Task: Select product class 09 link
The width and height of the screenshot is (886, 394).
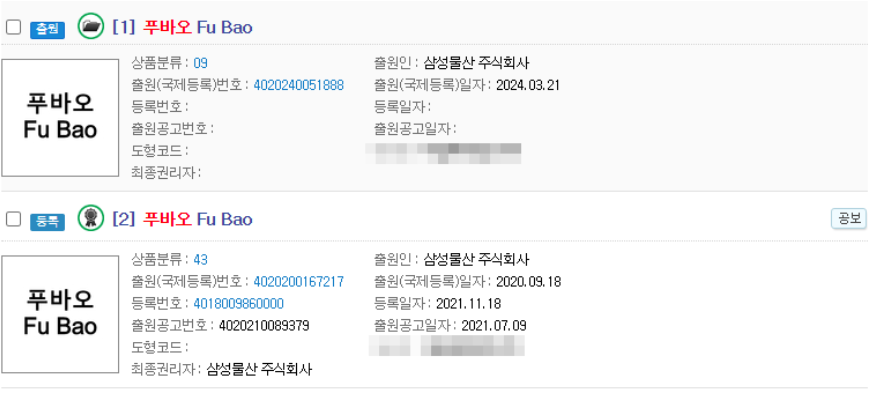Action: (201, 63)
